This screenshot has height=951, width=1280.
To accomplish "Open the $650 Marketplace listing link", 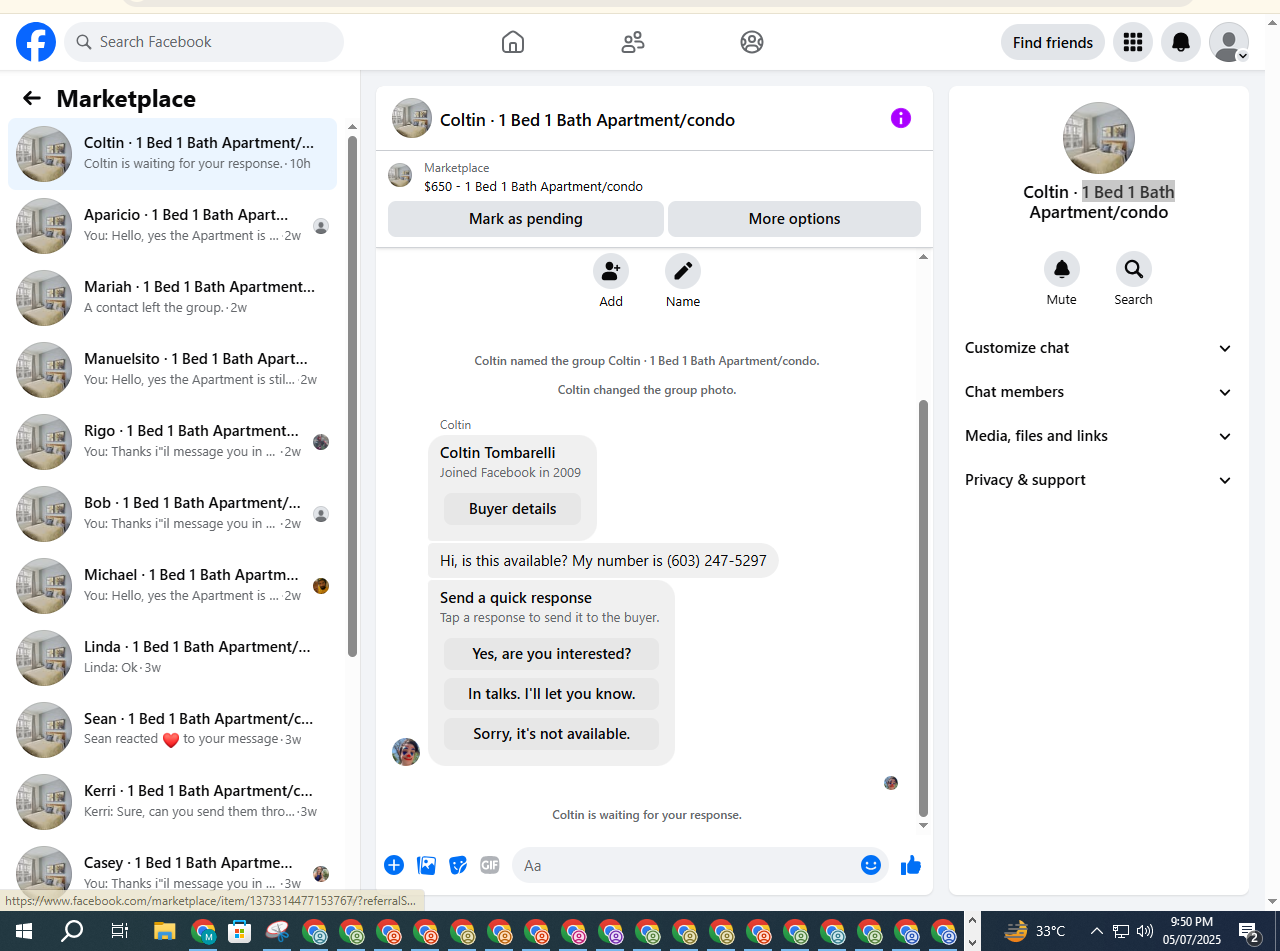I will point(533,187).
